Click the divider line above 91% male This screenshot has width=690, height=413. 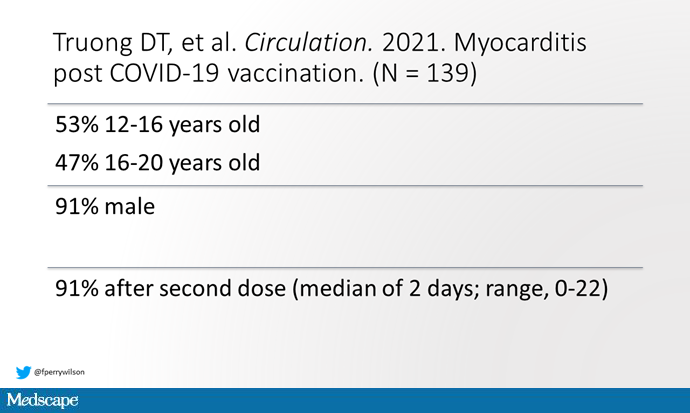click(x=345, y=186)
